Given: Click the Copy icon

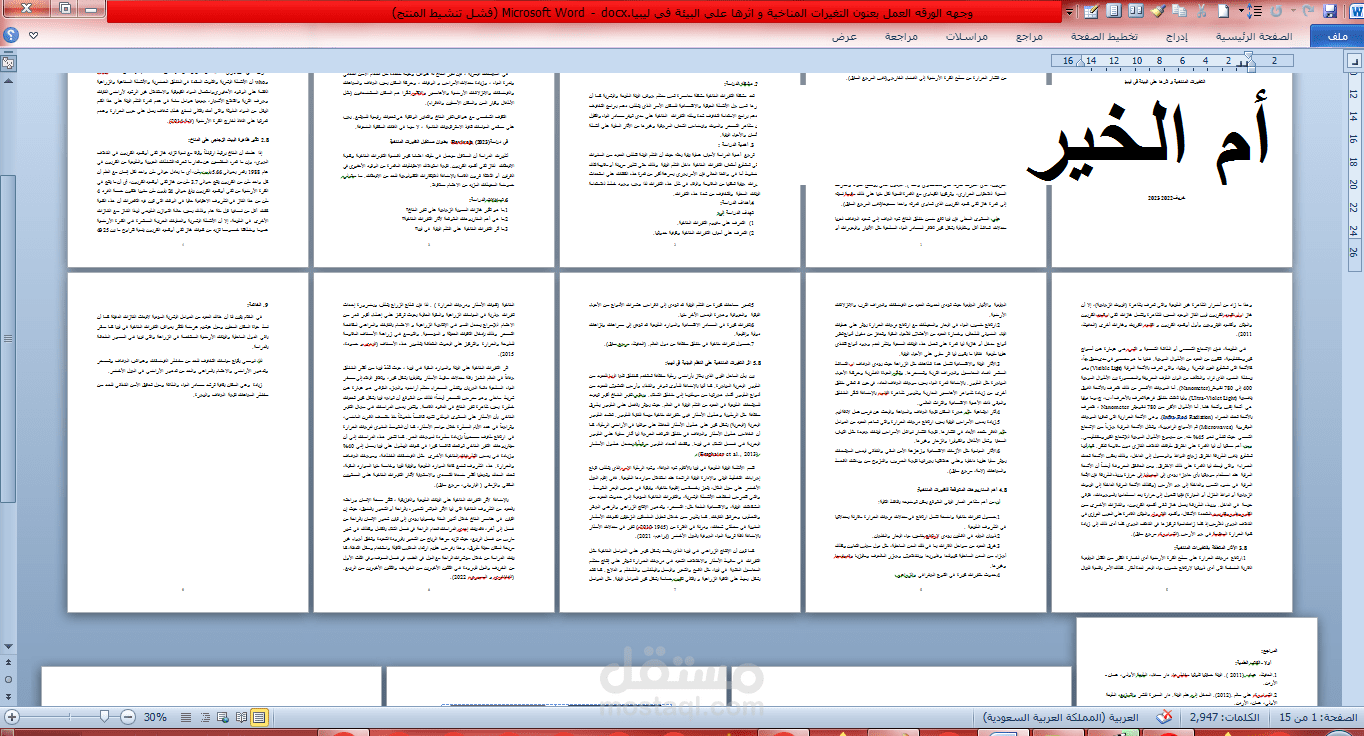Looking at the screenshot, I should (1179, 11).
